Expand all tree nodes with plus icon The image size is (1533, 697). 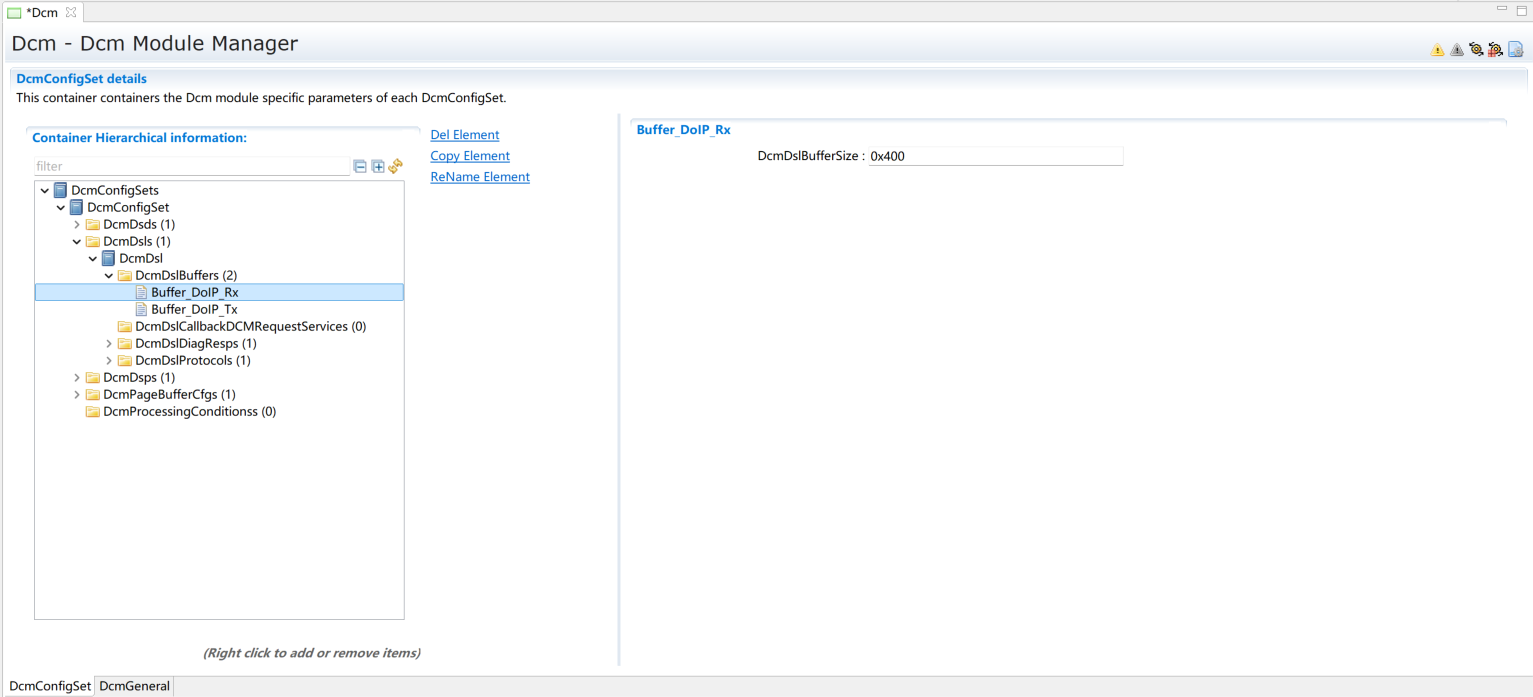click(378, 167)
